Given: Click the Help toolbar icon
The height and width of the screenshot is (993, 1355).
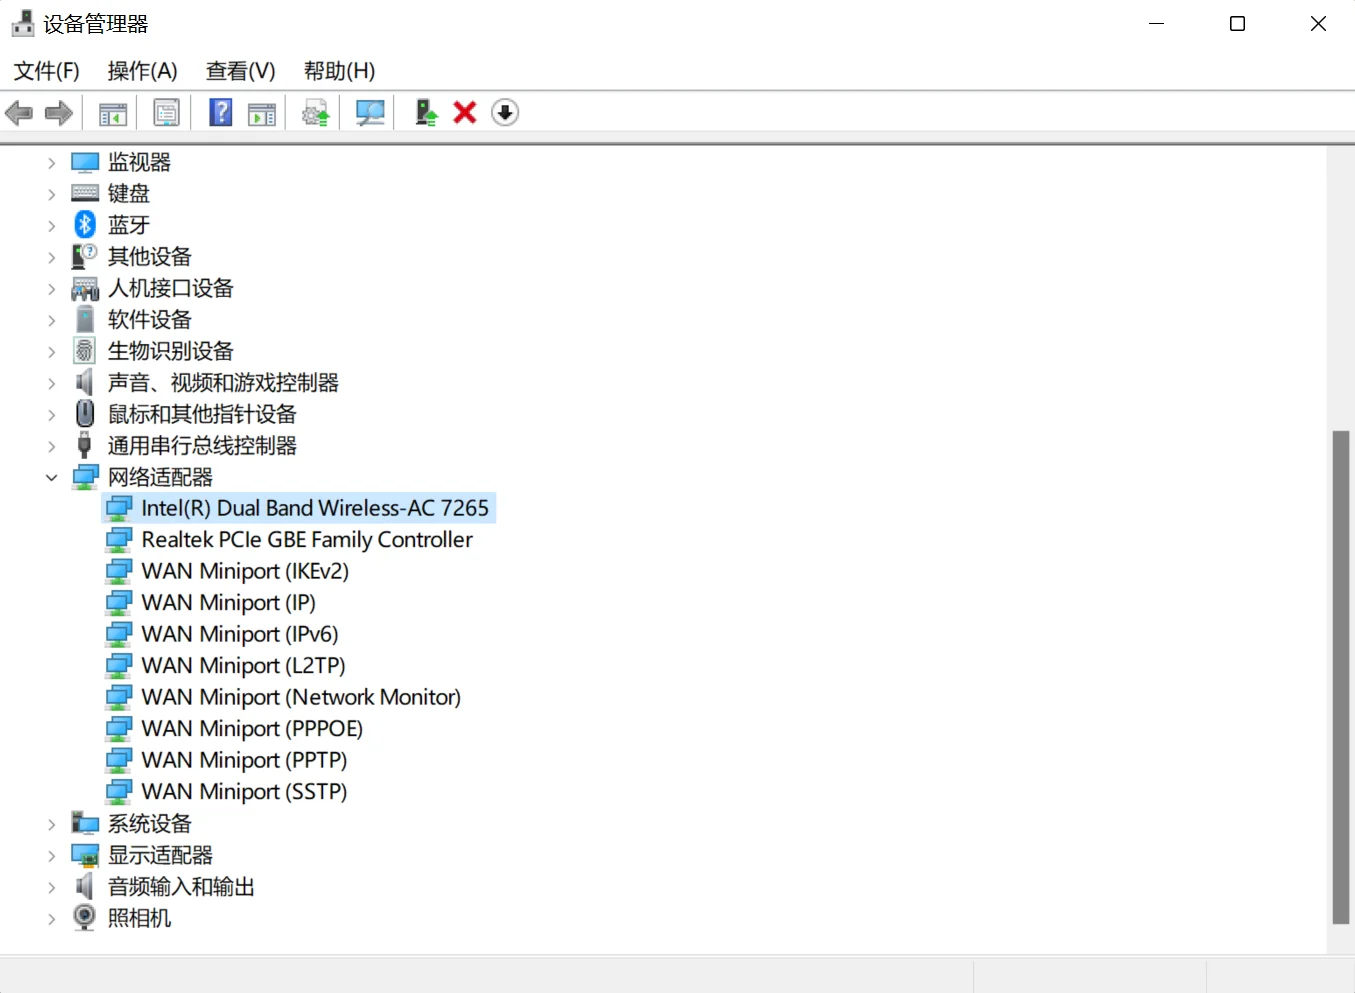Looking at the screenshot, I should 219,112.
